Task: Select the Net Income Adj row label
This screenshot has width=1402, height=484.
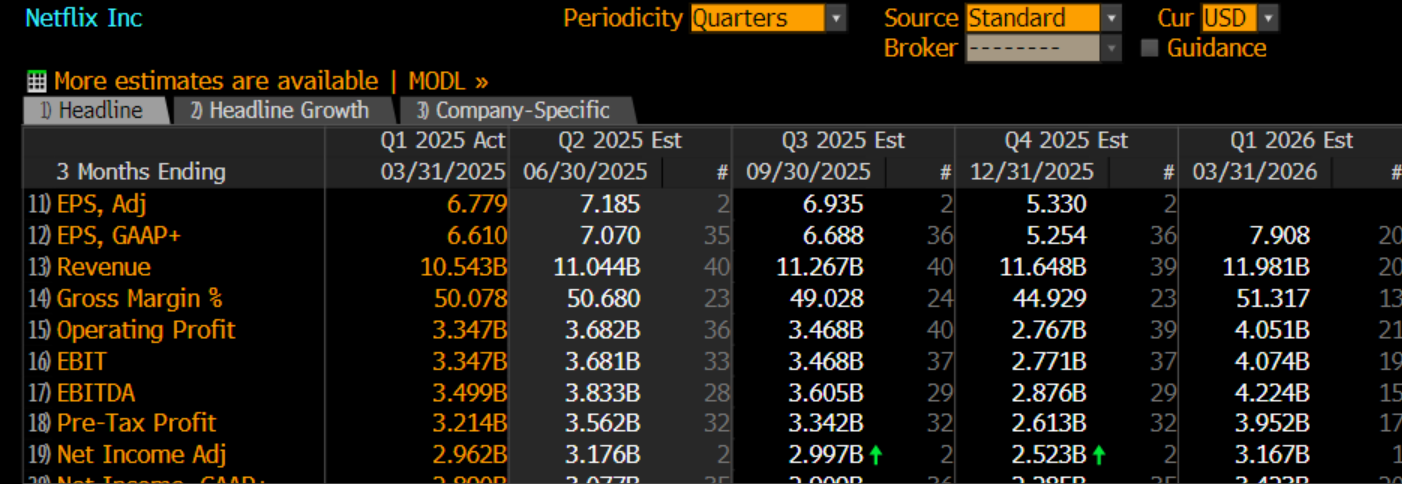Action: click(141, 455)
